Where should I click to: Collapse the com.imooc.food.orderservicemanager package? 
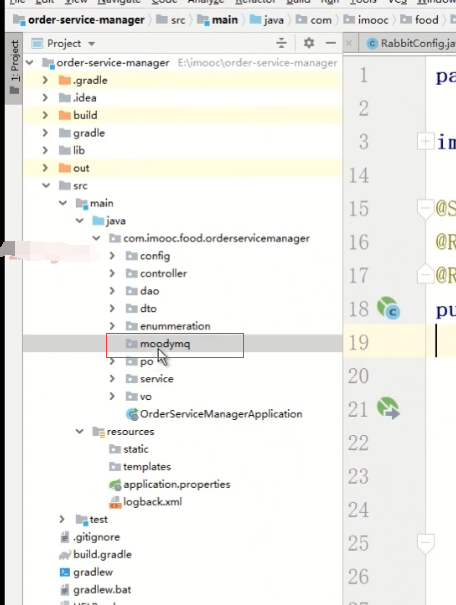[x=96, y=238]
